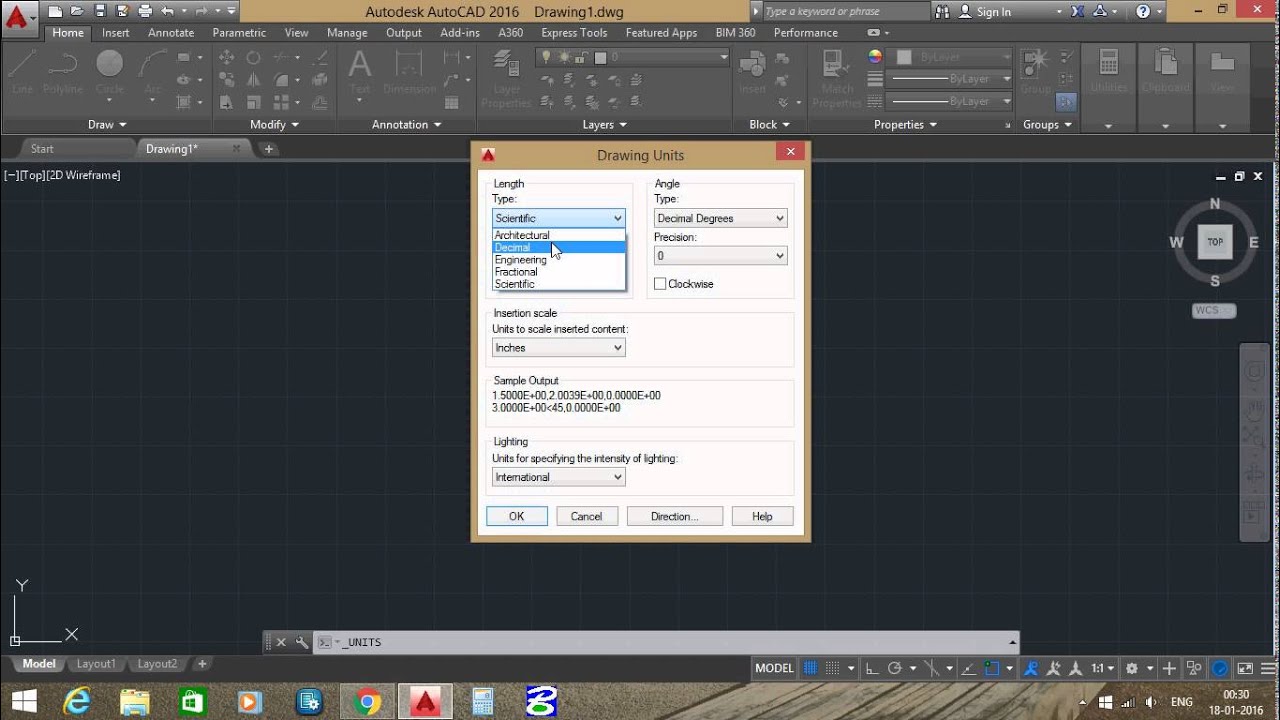Open the Insertion scale Inches dropdown
This screenshot has width=1280, height=720.
pyautogui.click(x=559, y=348)
